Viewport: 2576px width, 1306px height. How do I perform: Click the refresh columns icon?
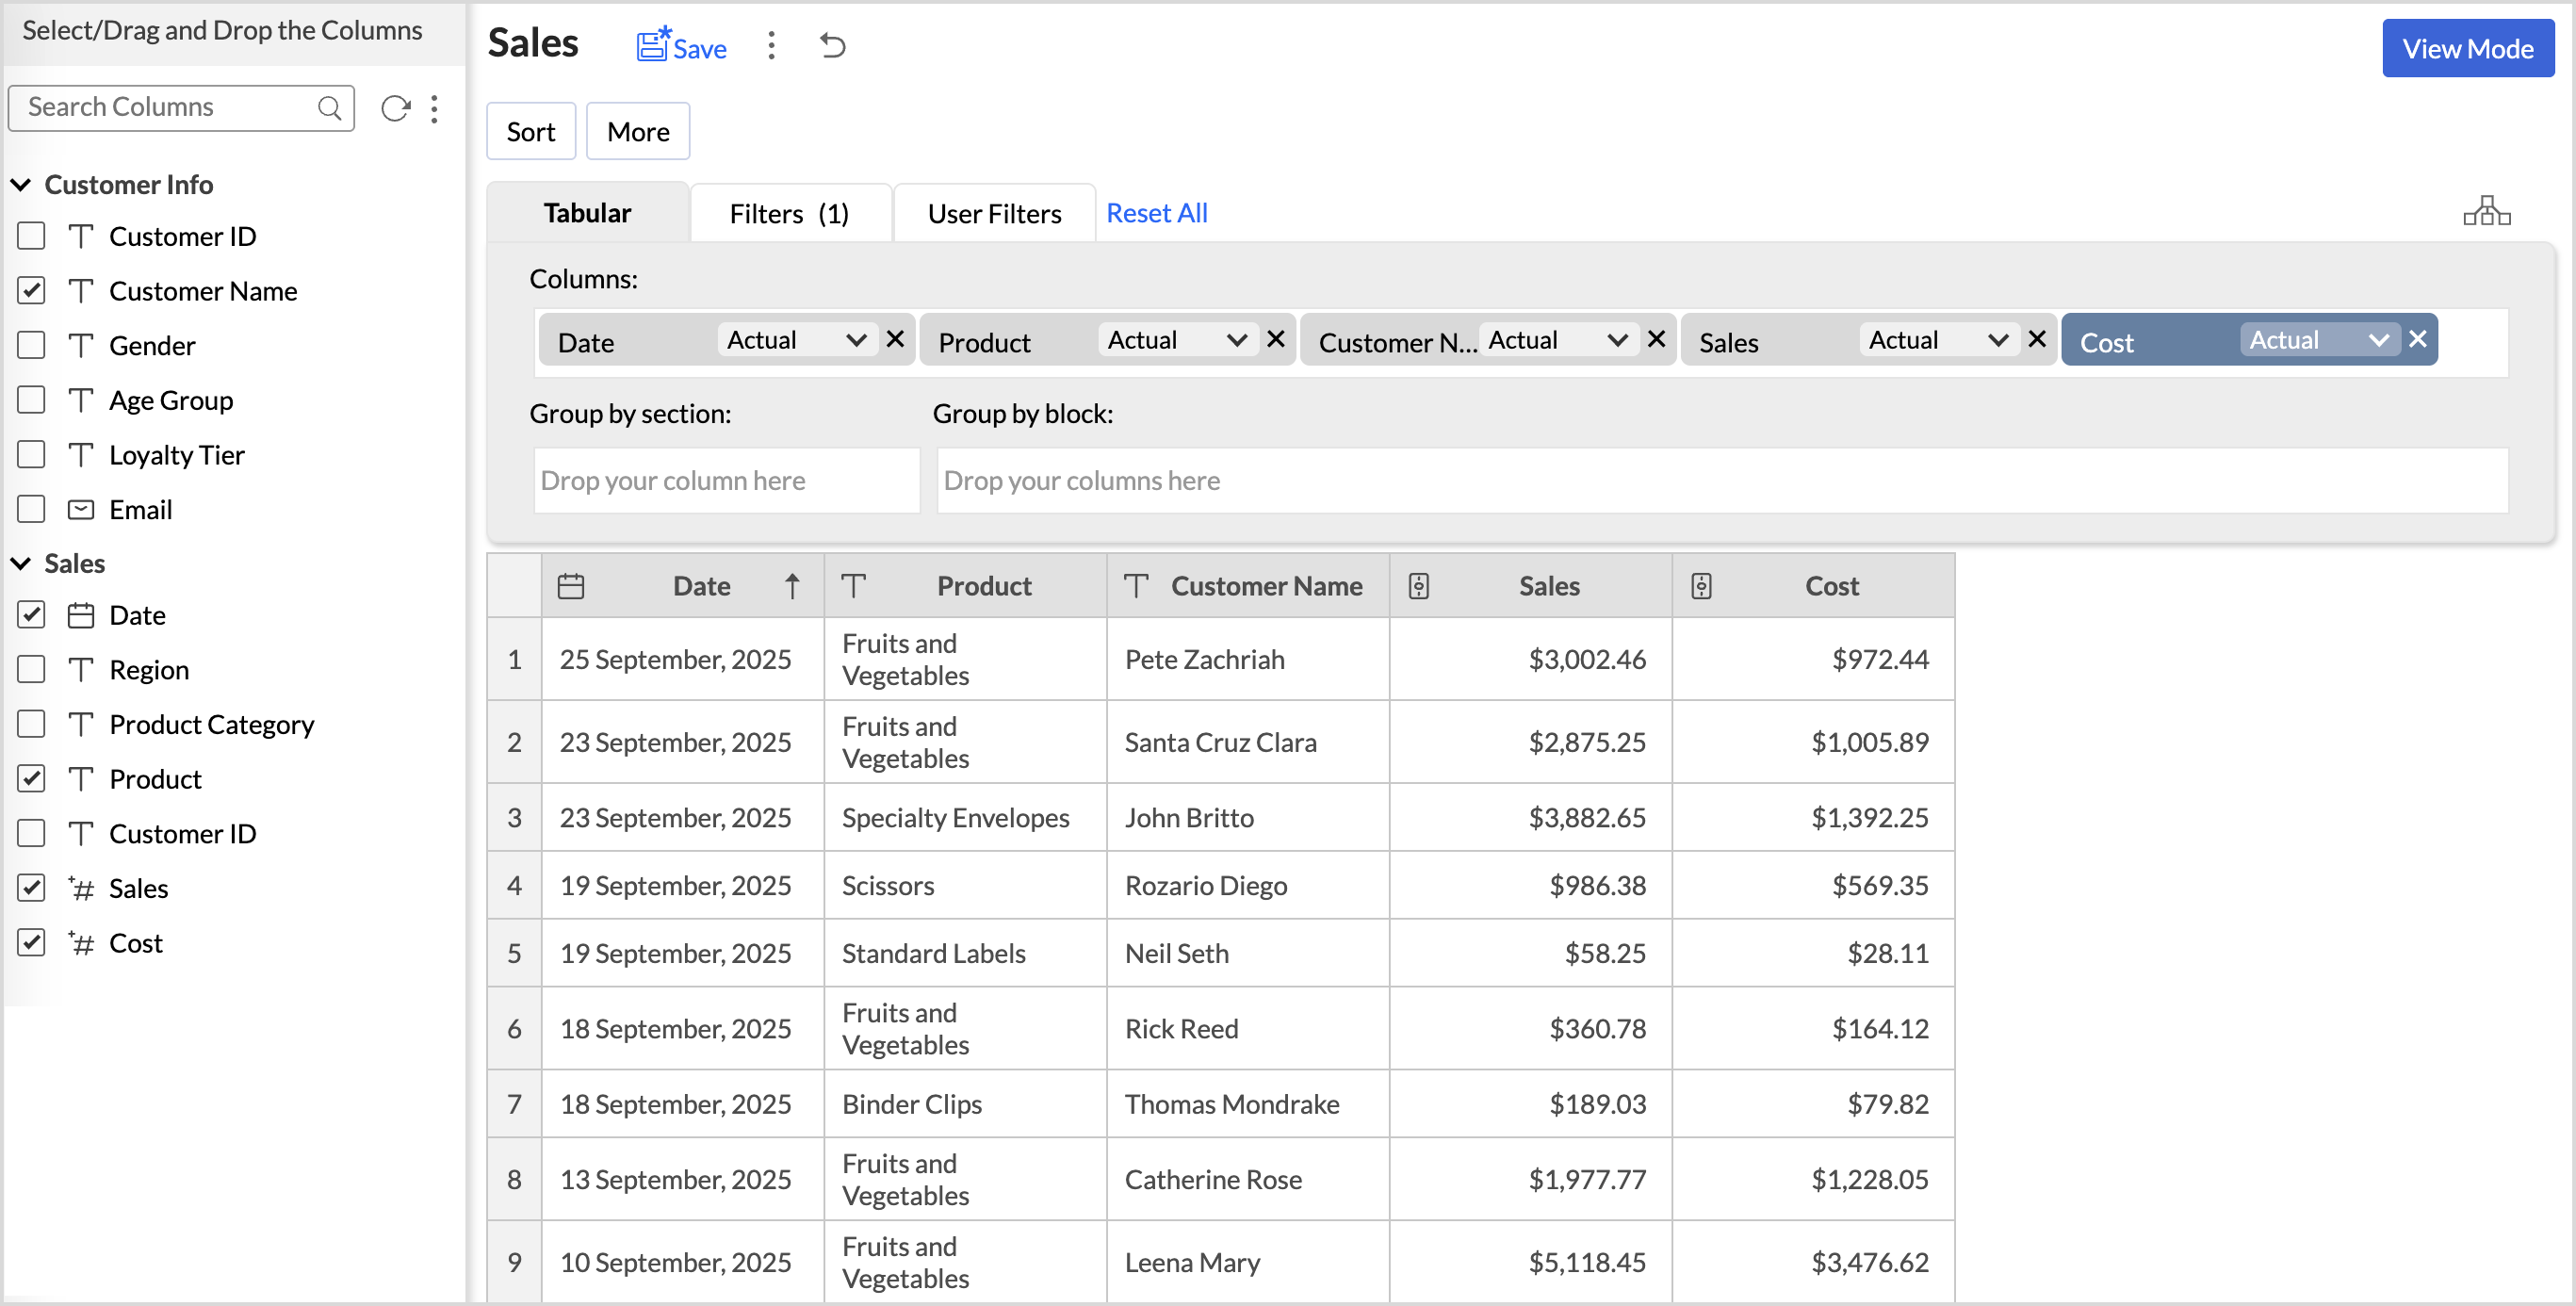point(396,108)
